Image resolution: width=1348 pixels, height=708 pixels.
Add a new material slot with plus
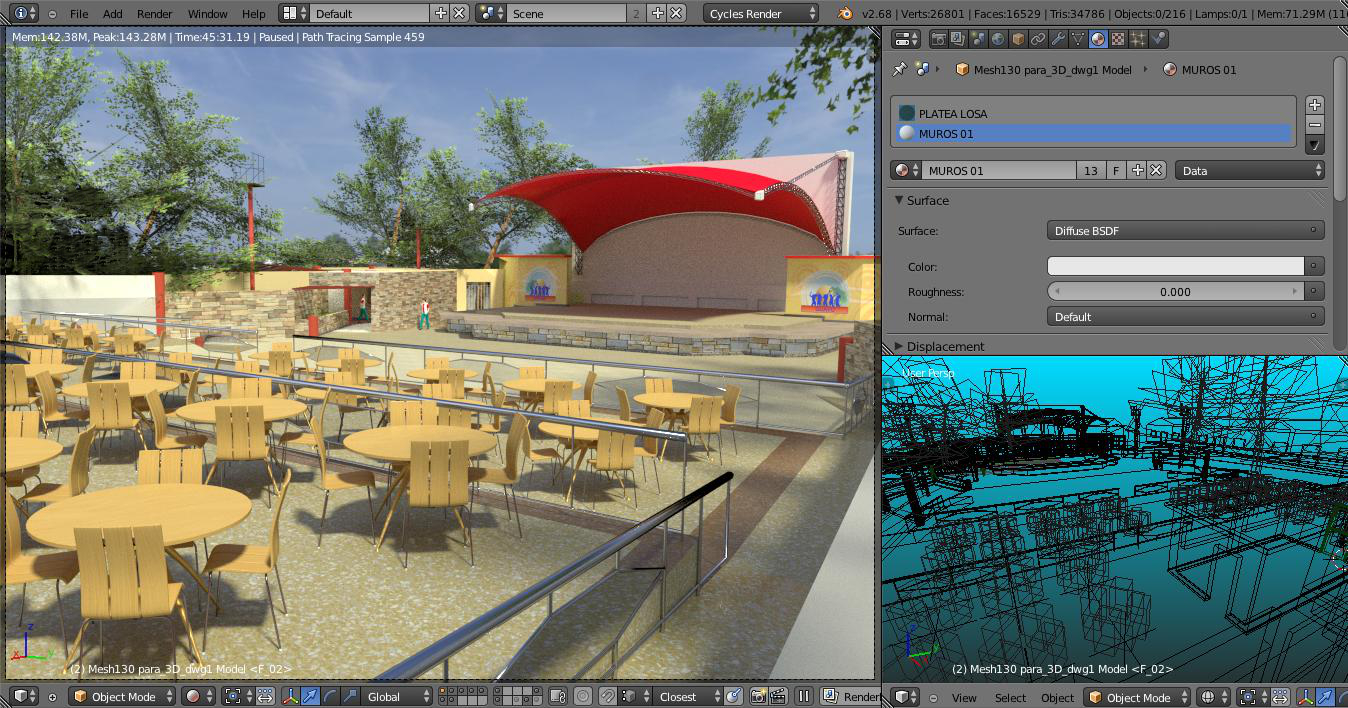pos(1315,105)
